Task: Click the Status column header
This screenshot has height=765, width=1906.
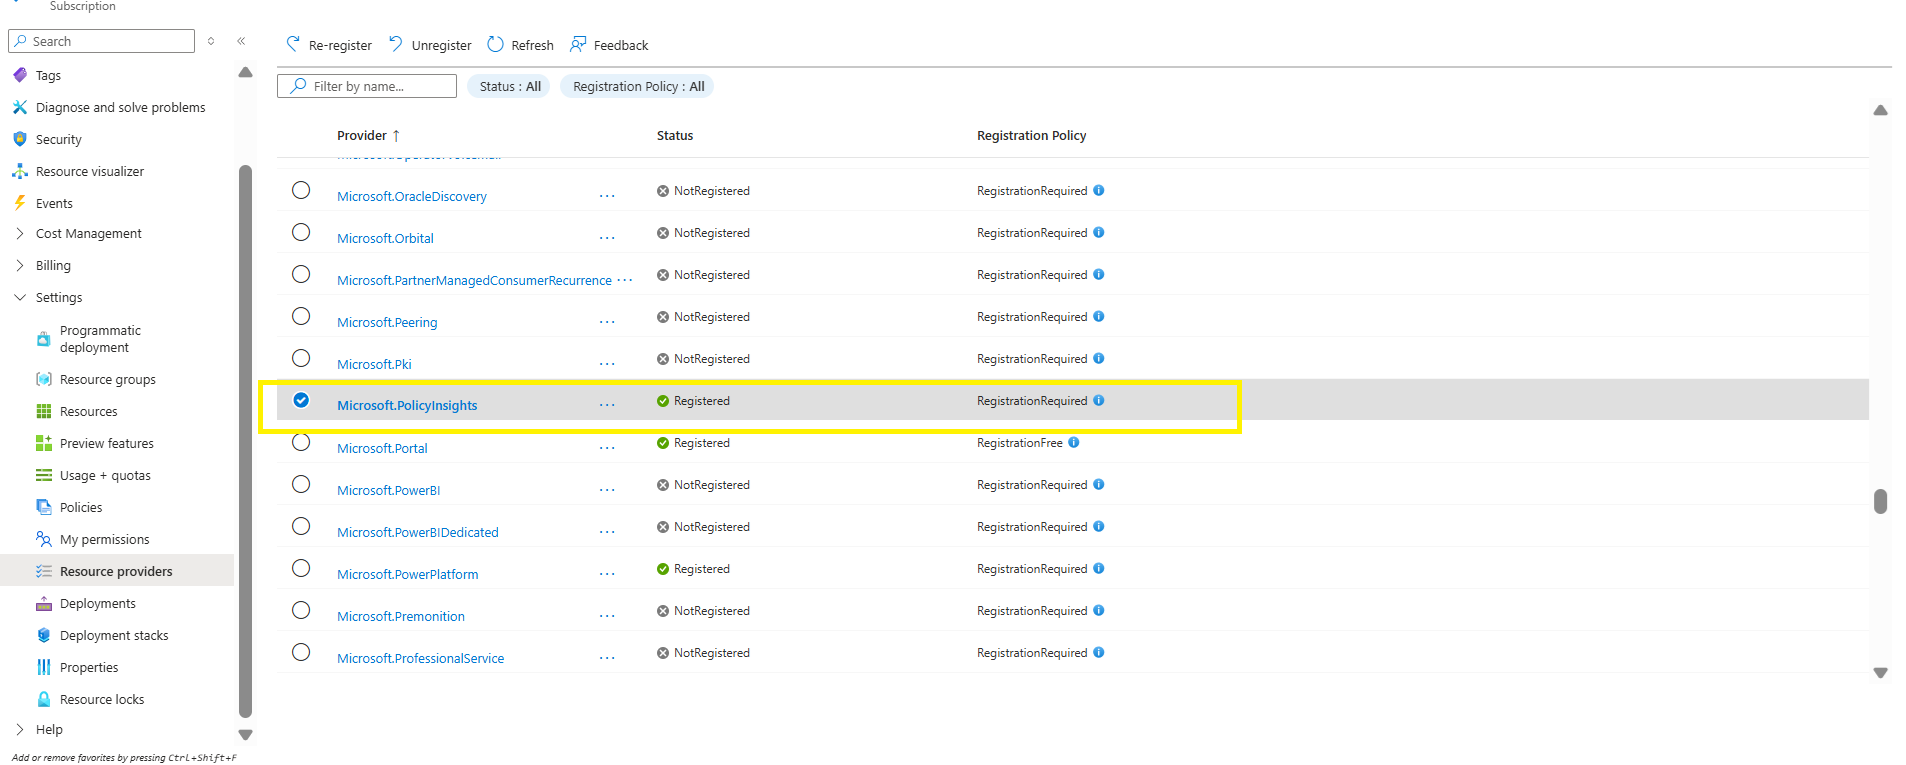Action: (x=675, y=135)
